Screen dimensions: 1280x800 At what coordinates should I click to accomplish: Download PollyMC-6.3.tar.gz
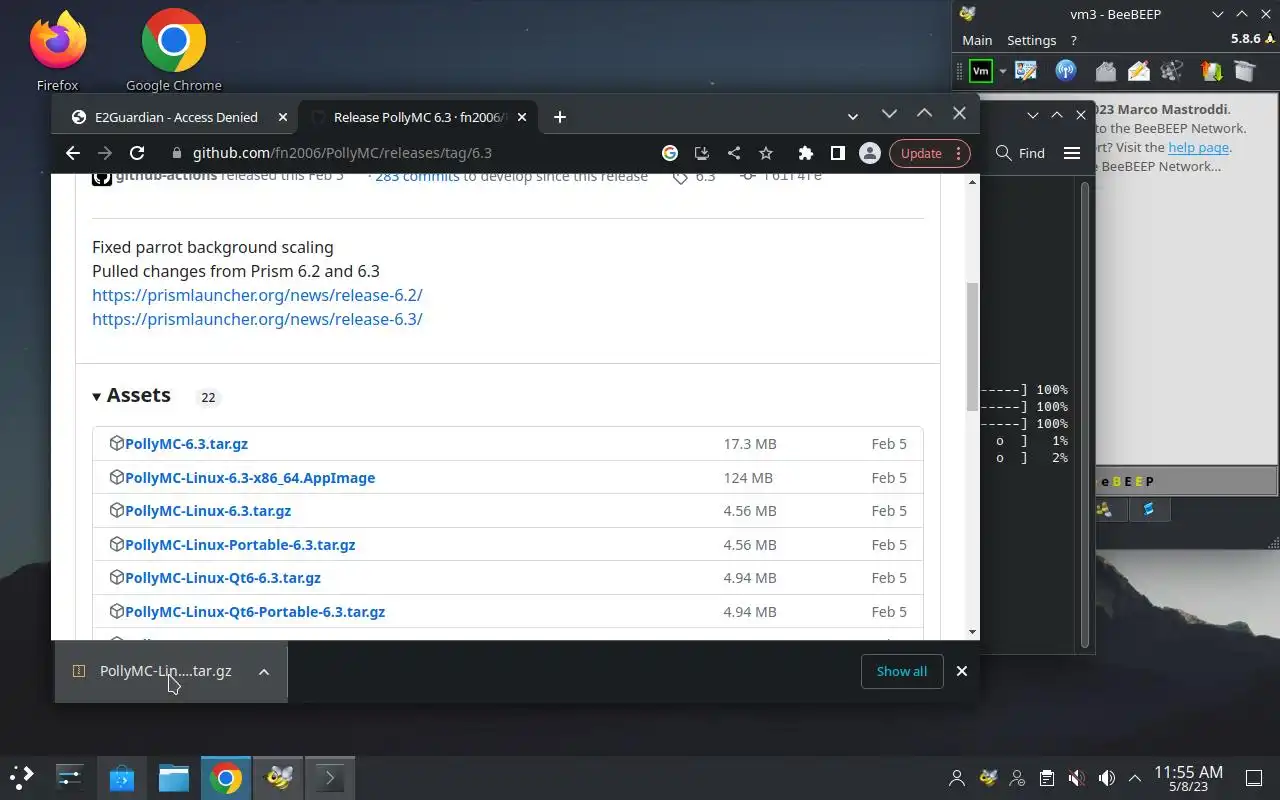click(186, 444)
